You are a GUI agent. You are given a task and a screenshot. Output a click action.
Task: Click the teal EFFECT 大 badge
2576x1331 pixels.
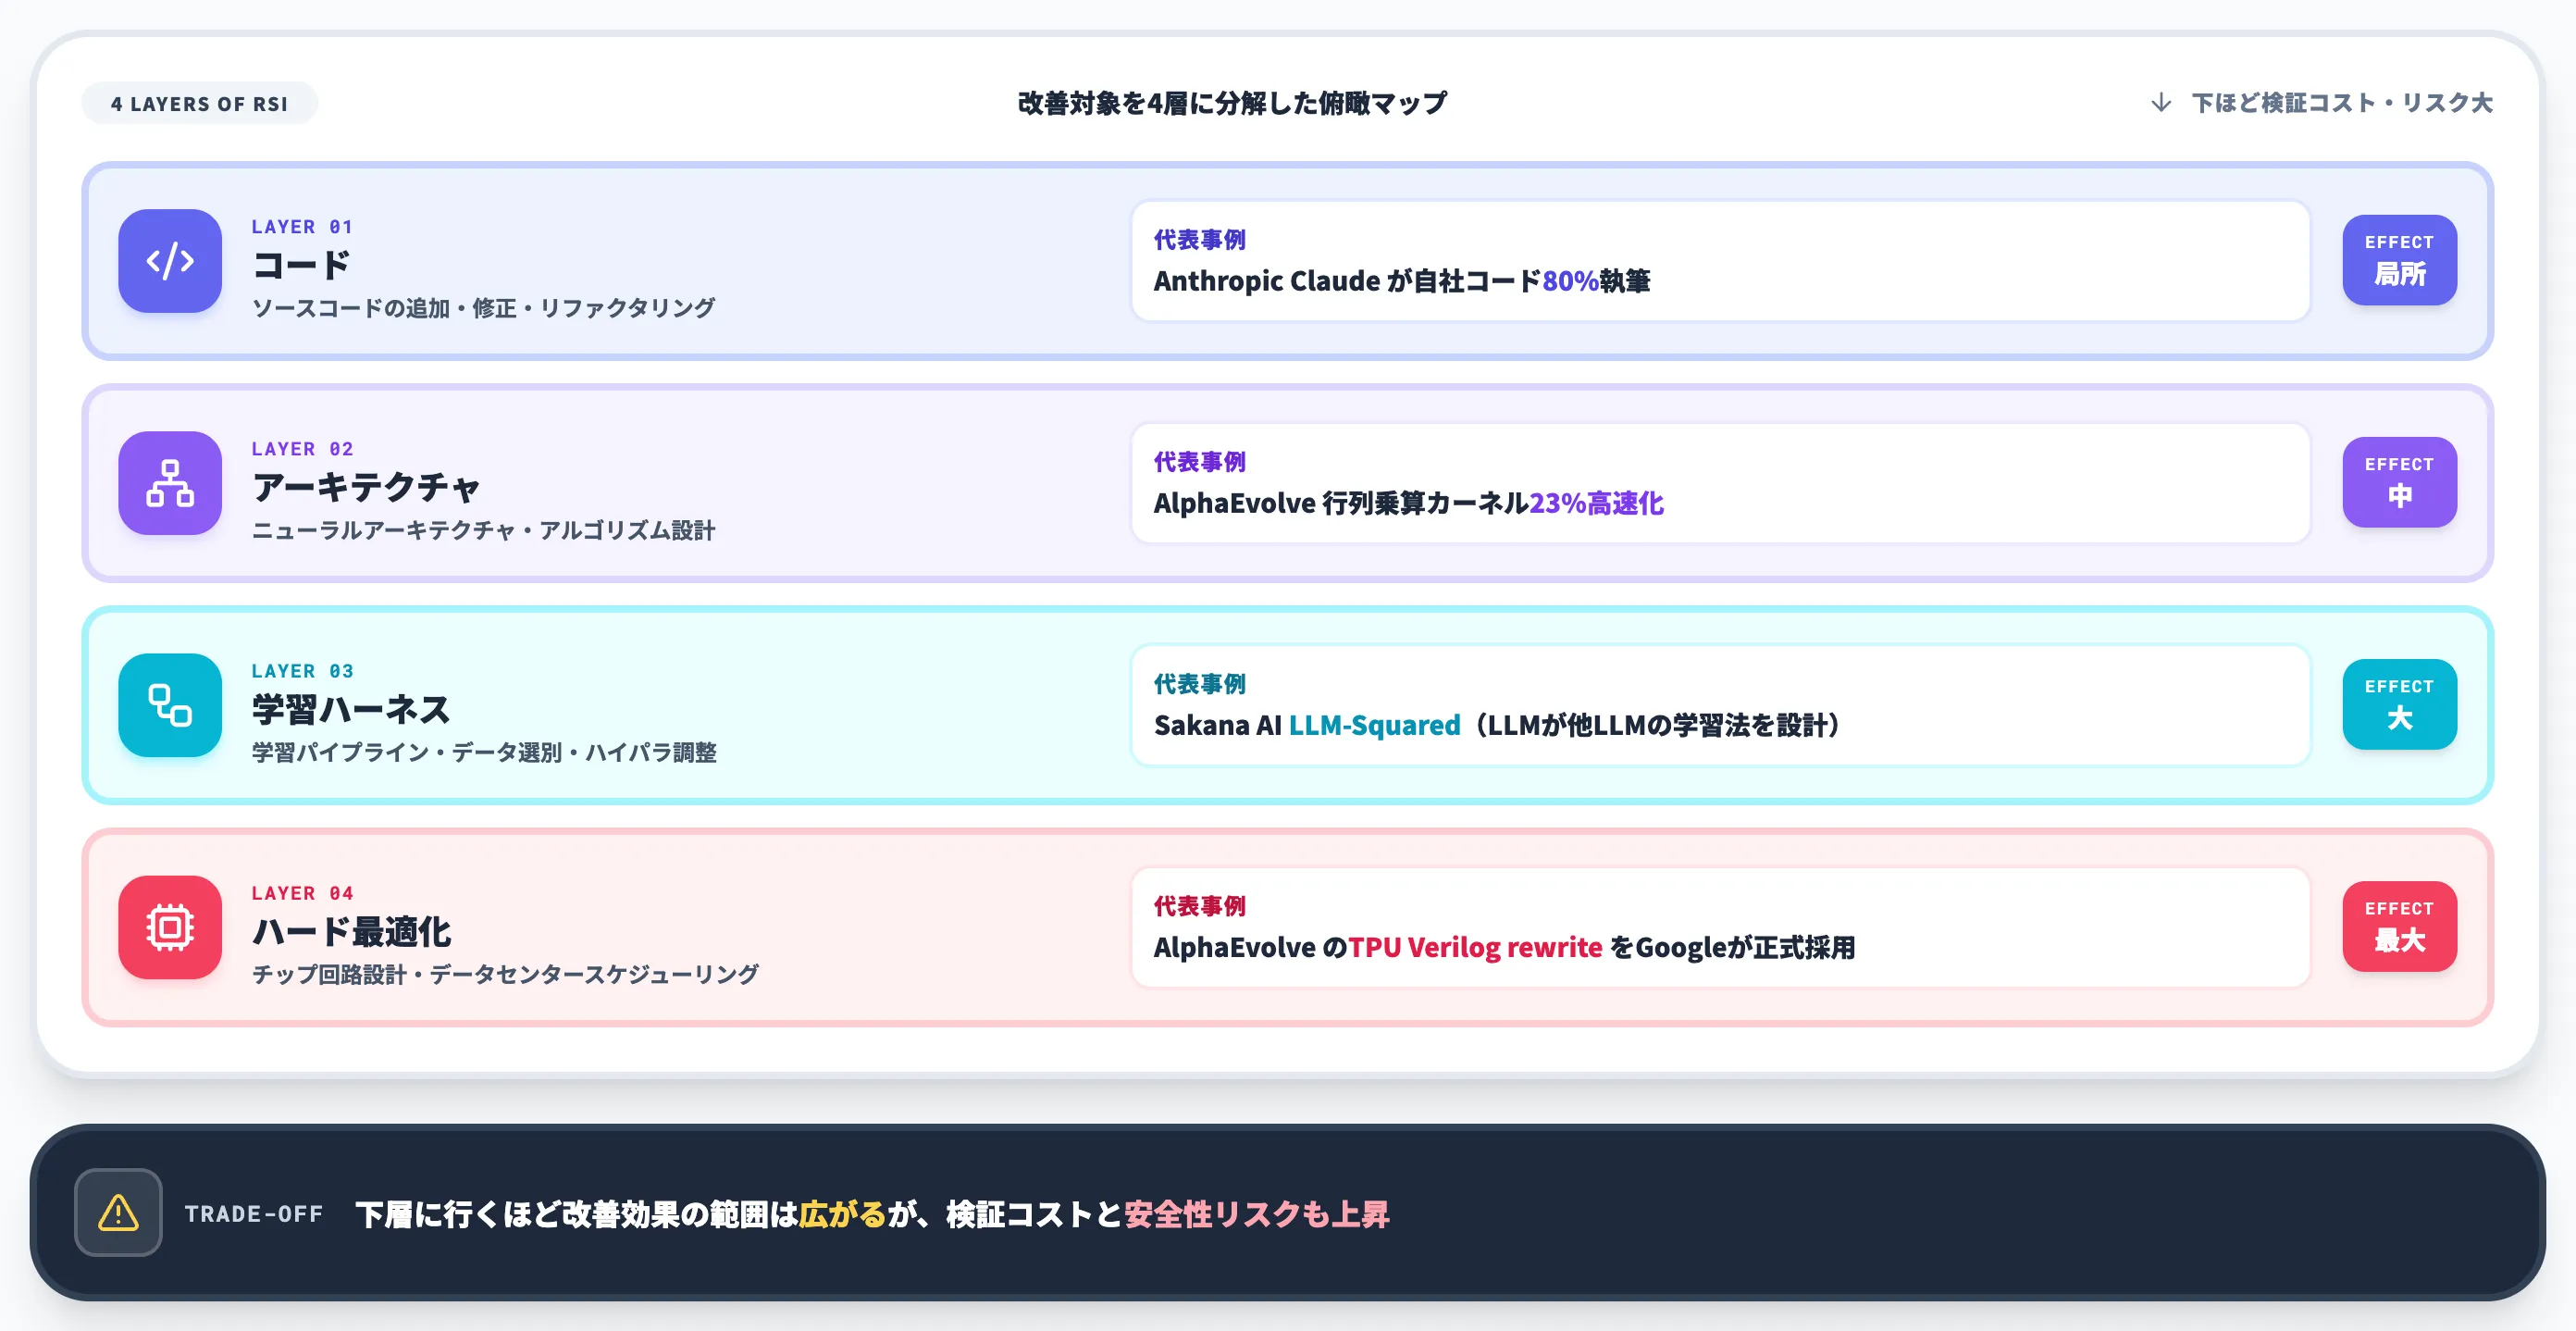click(x=2399, y=704)
